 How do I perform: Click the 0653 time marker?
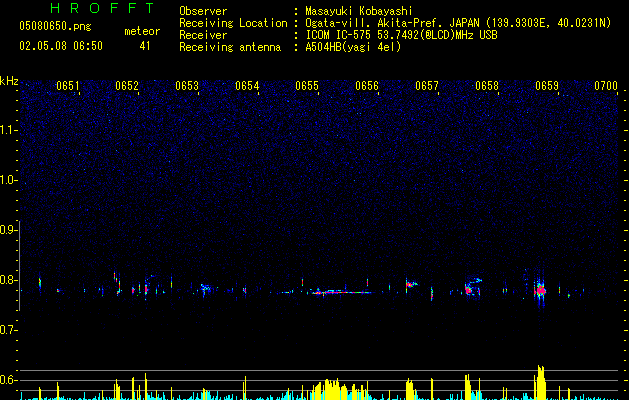[x=187, y=86]
